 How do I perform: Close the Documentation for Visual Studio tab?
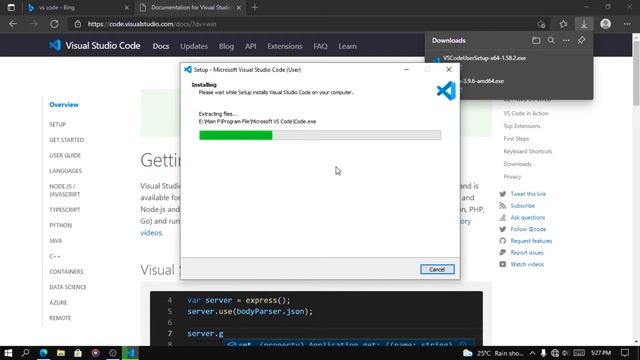click(x=239, y=7)
